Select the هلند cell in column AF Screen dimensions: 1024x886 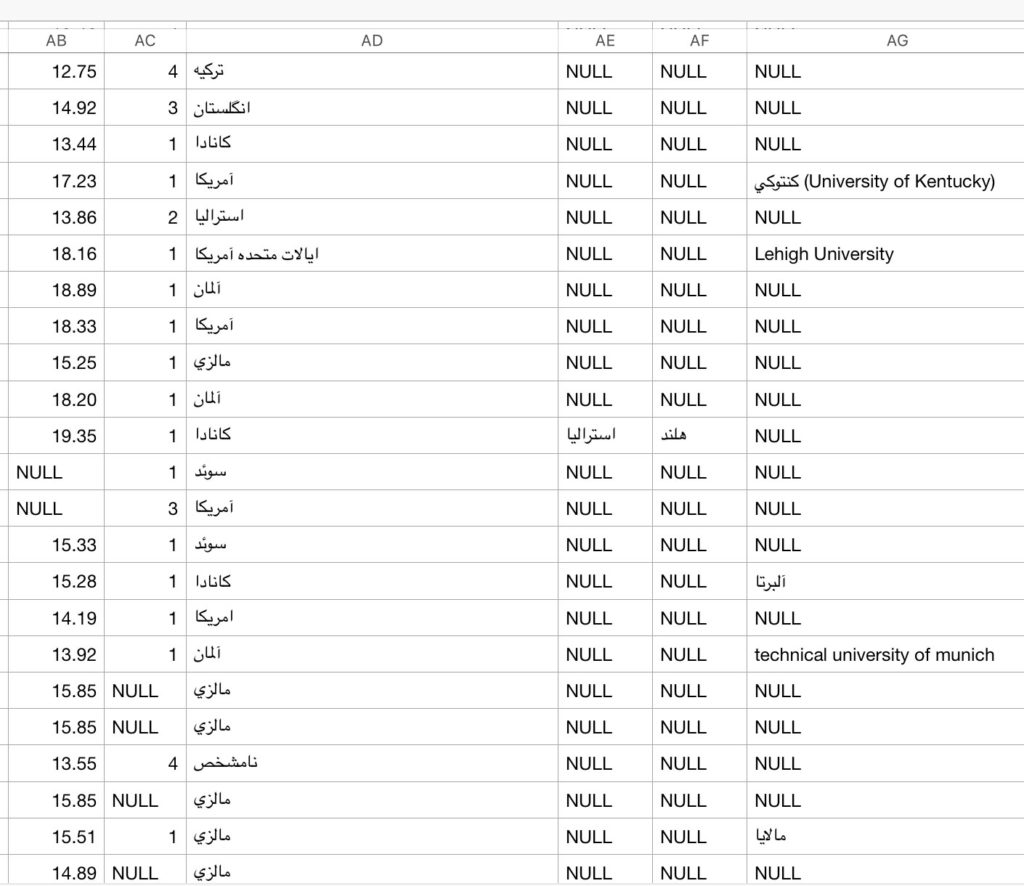coord(683,436)
